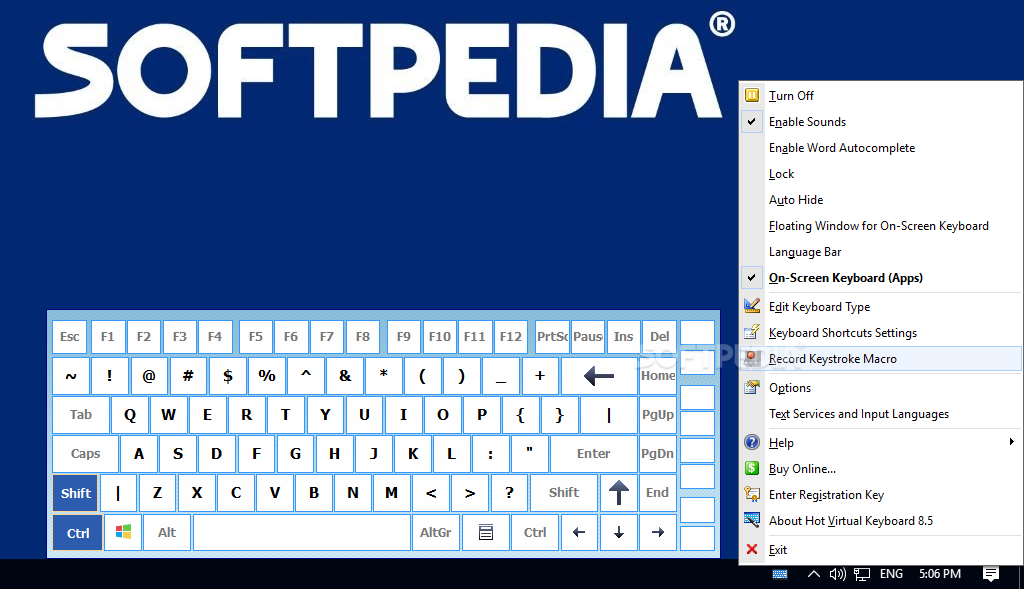Click the up arrow key

click(x=618, y=493)
